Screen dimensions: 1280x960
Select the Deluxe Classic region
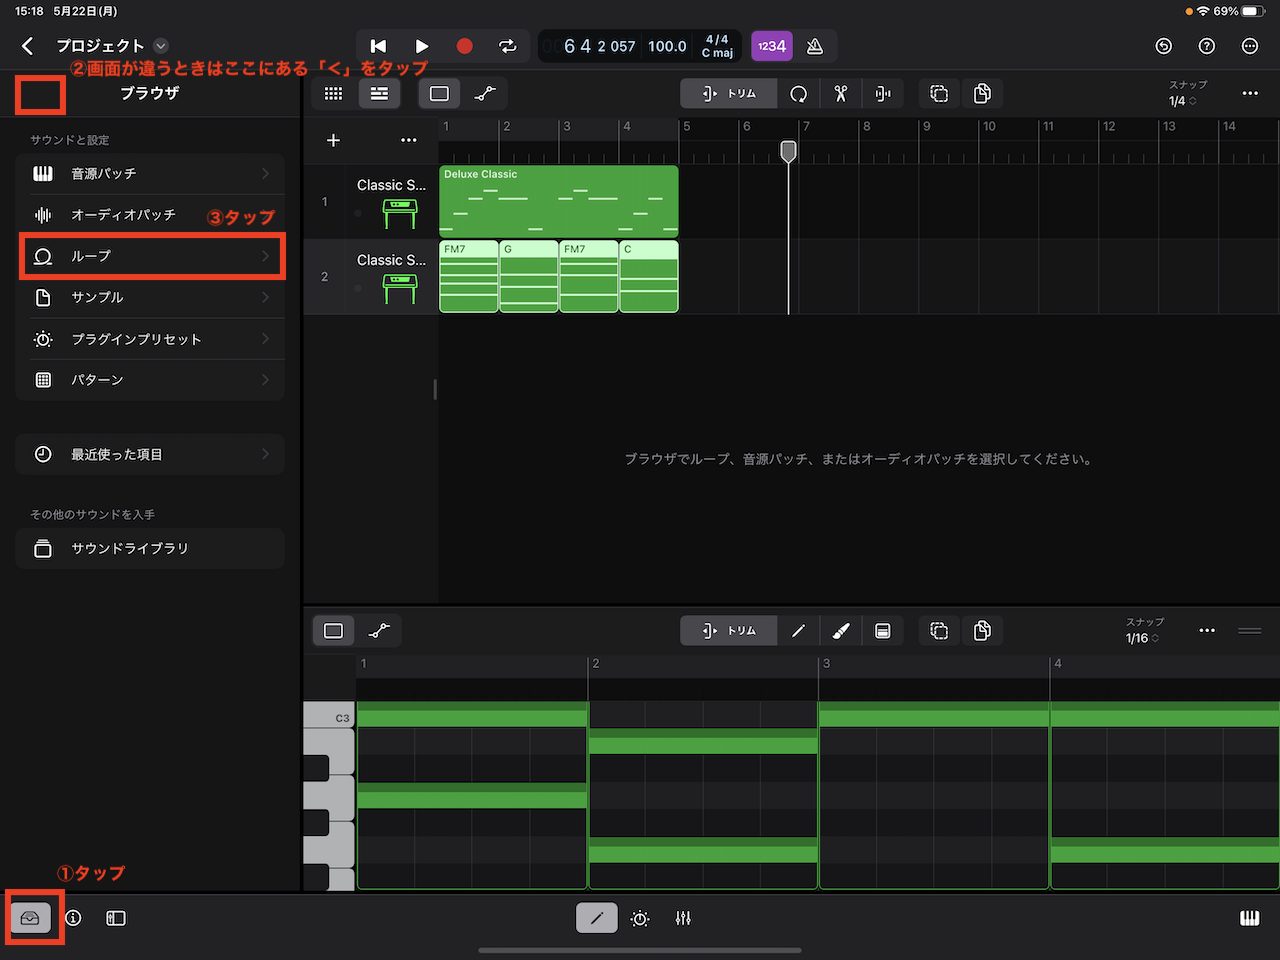559,200
